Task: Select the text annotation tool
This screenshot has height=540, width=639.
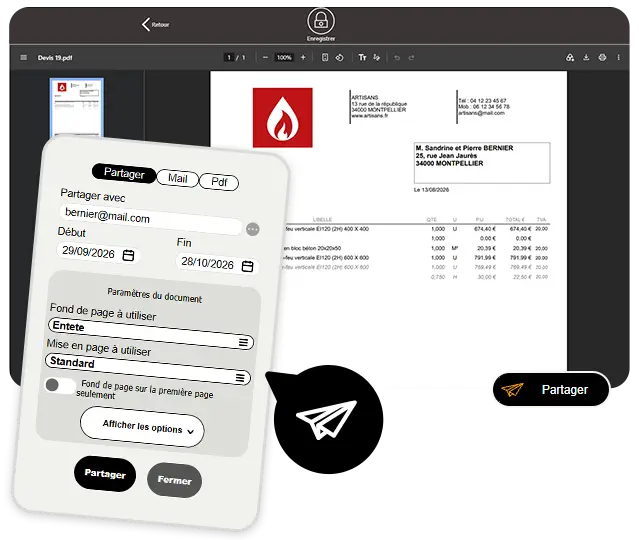Action: 362,57
